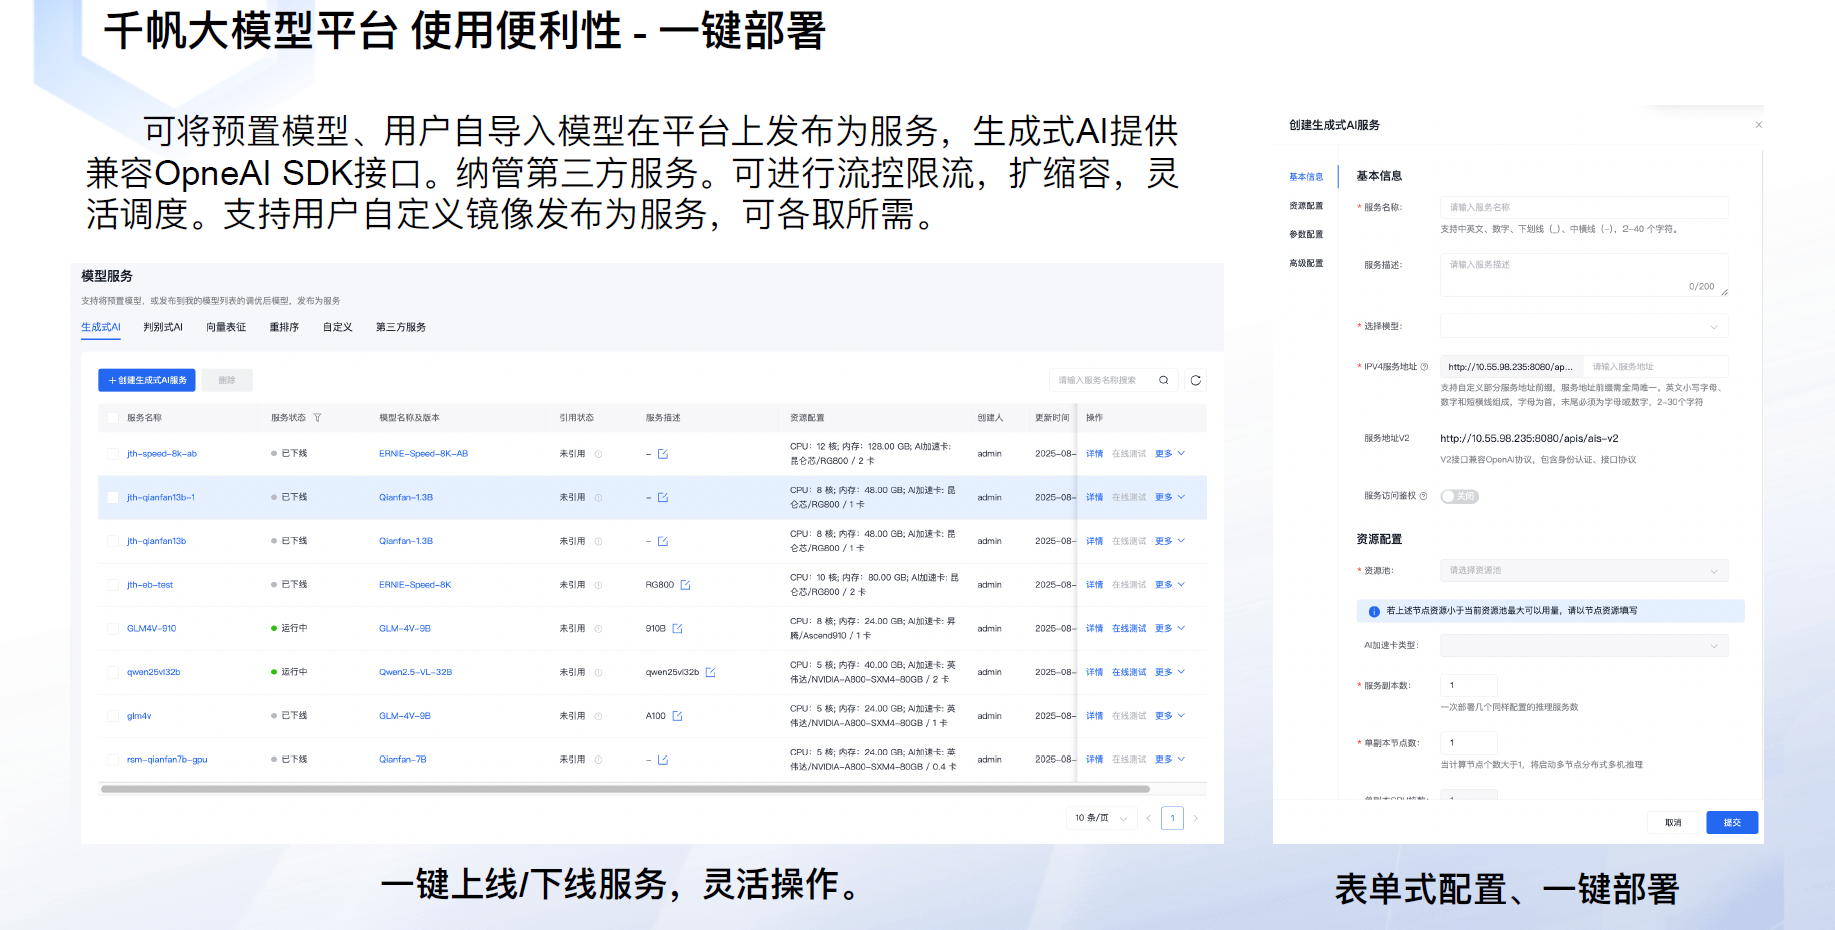Screen dimensions: 1835x930
Task: Toggle the 服务访问鉴权 switch
Action: (x=1459, y=496)
